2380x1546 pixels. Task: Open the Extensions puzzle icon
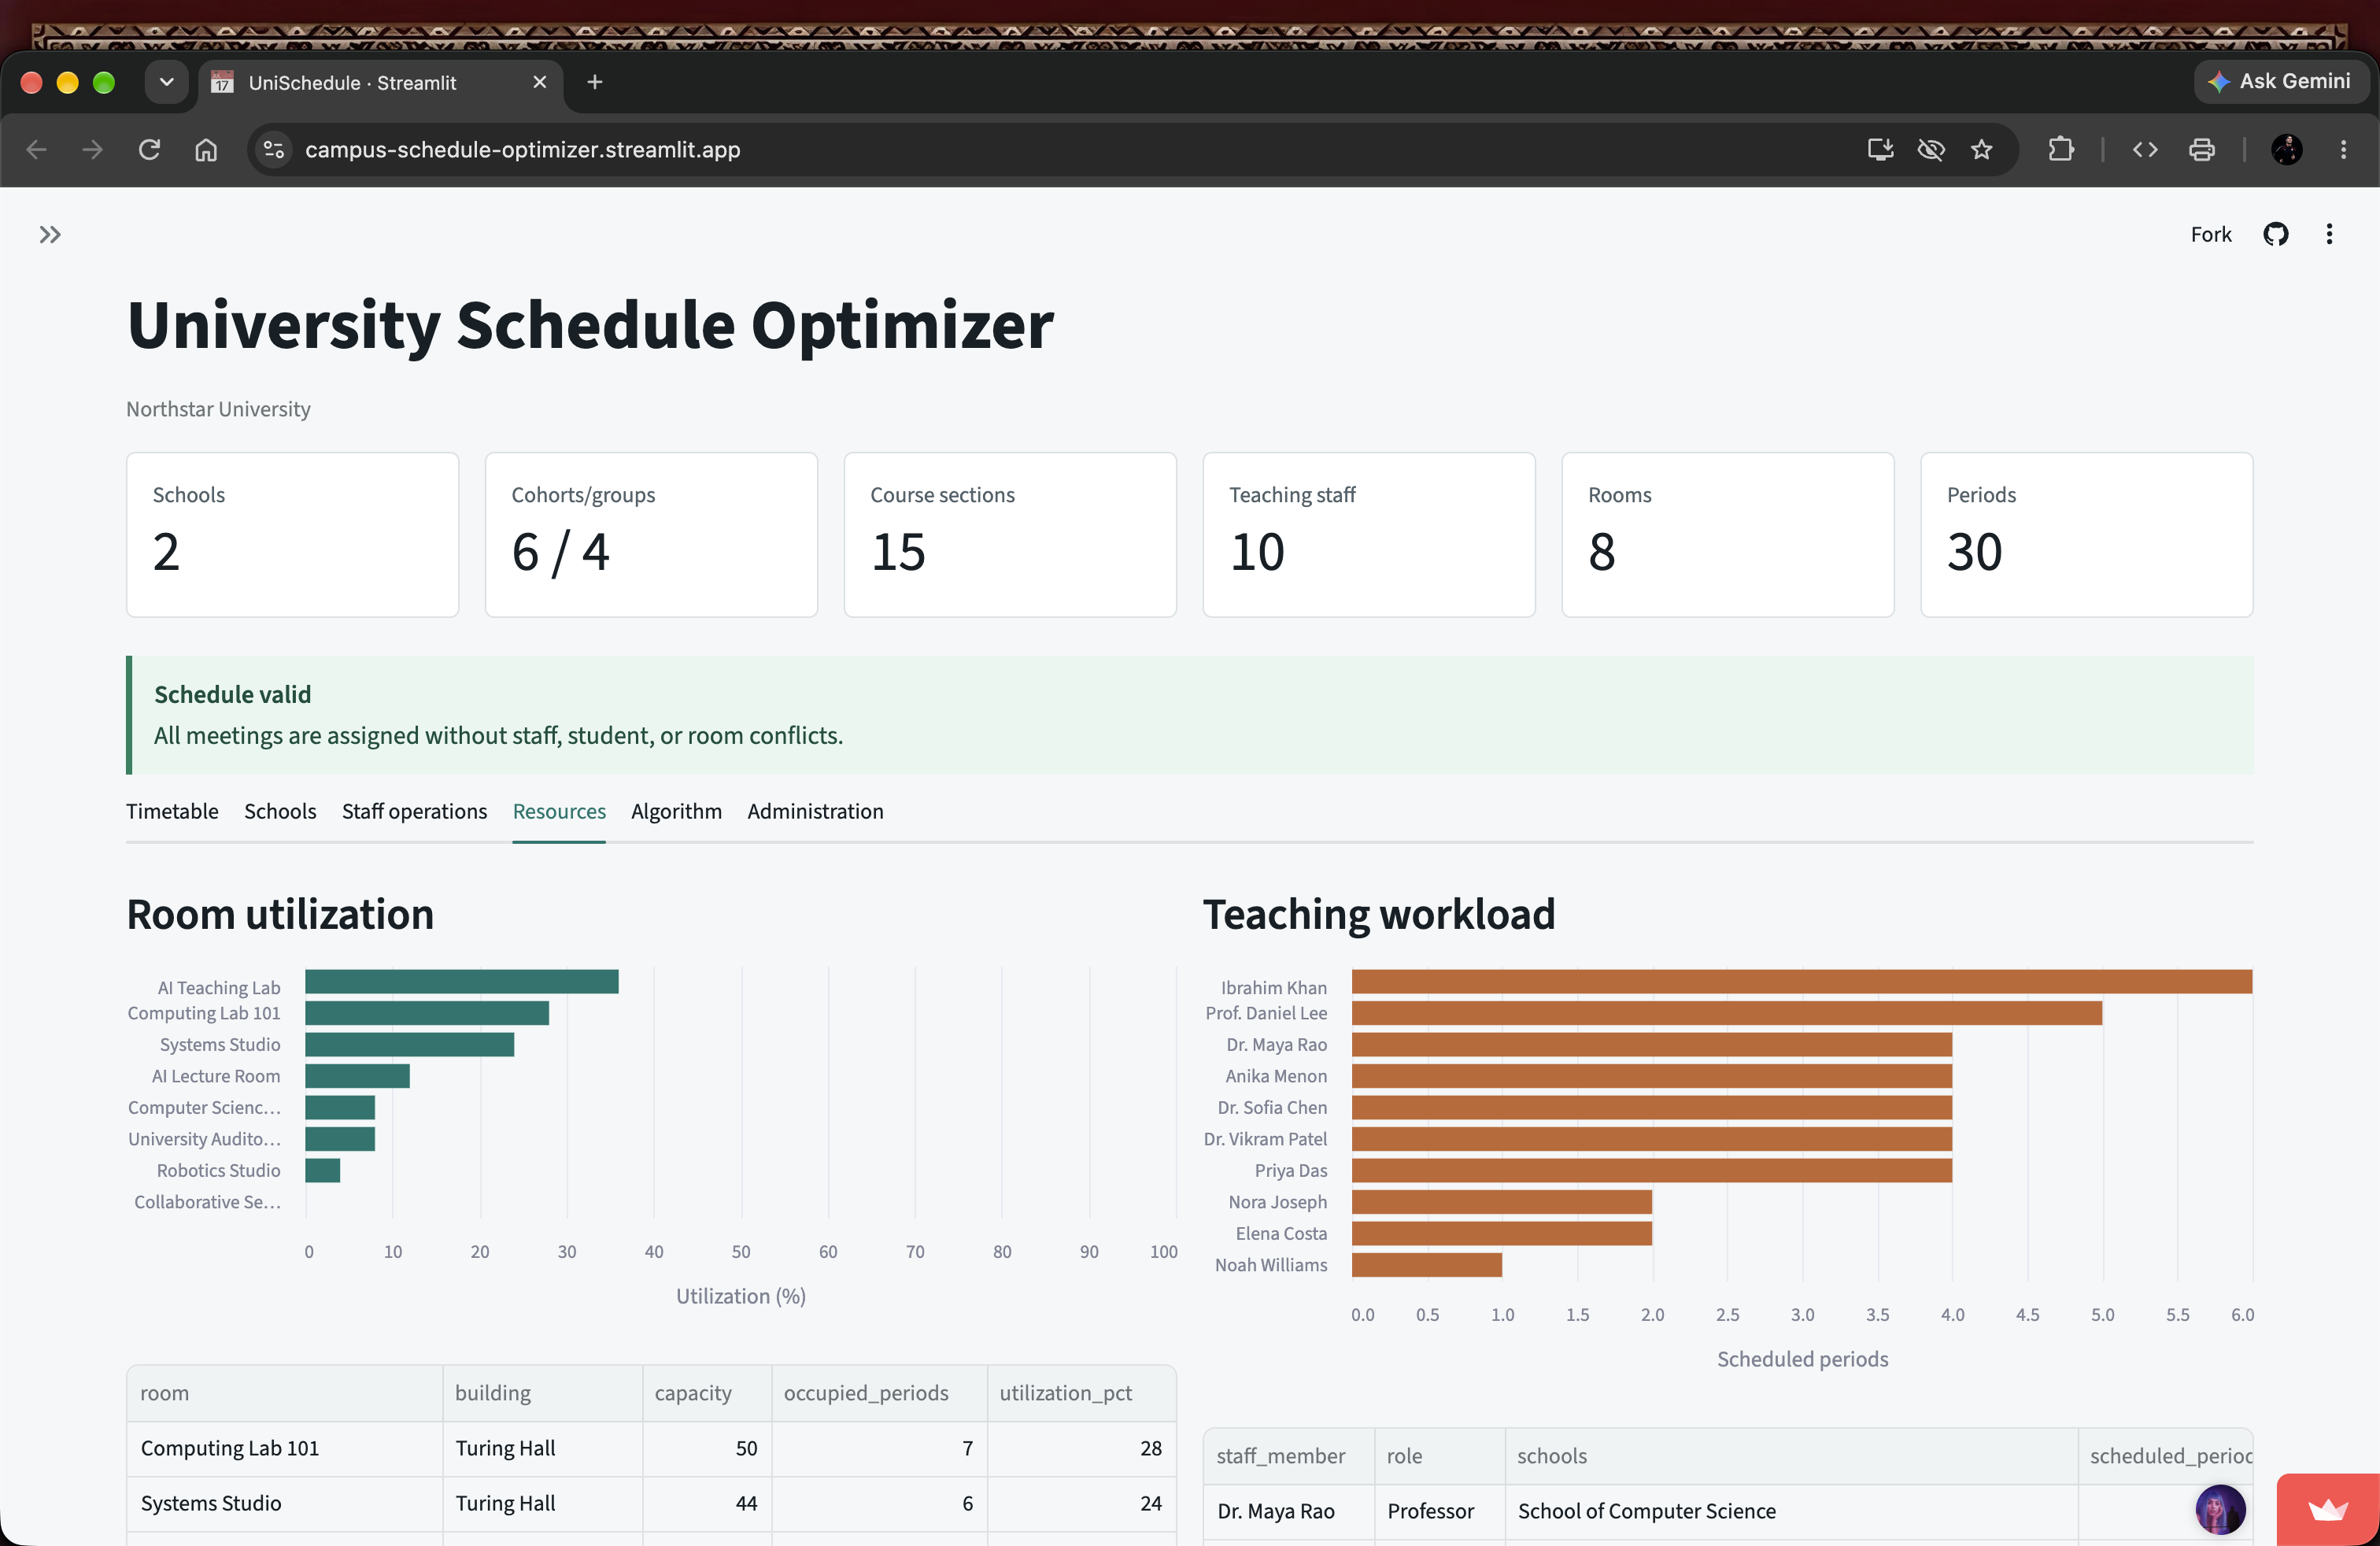(x=2061, y=150)
